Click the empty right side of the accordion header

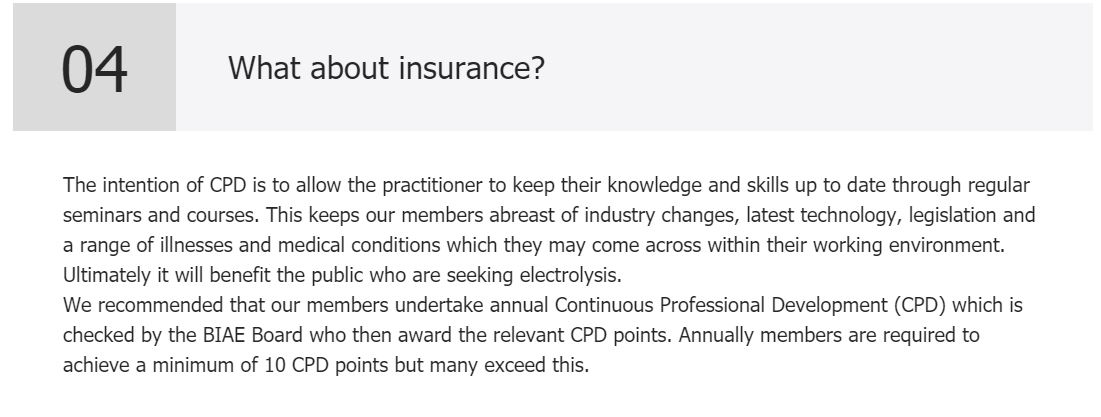pyautogui.click(x=850, y=68)
